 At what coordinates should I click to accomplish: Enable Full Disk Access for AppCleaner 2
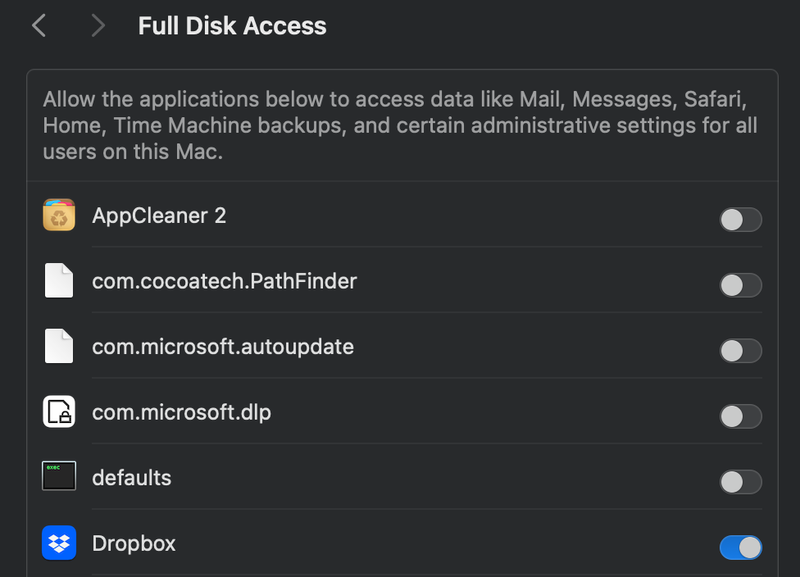click(740, 220)
